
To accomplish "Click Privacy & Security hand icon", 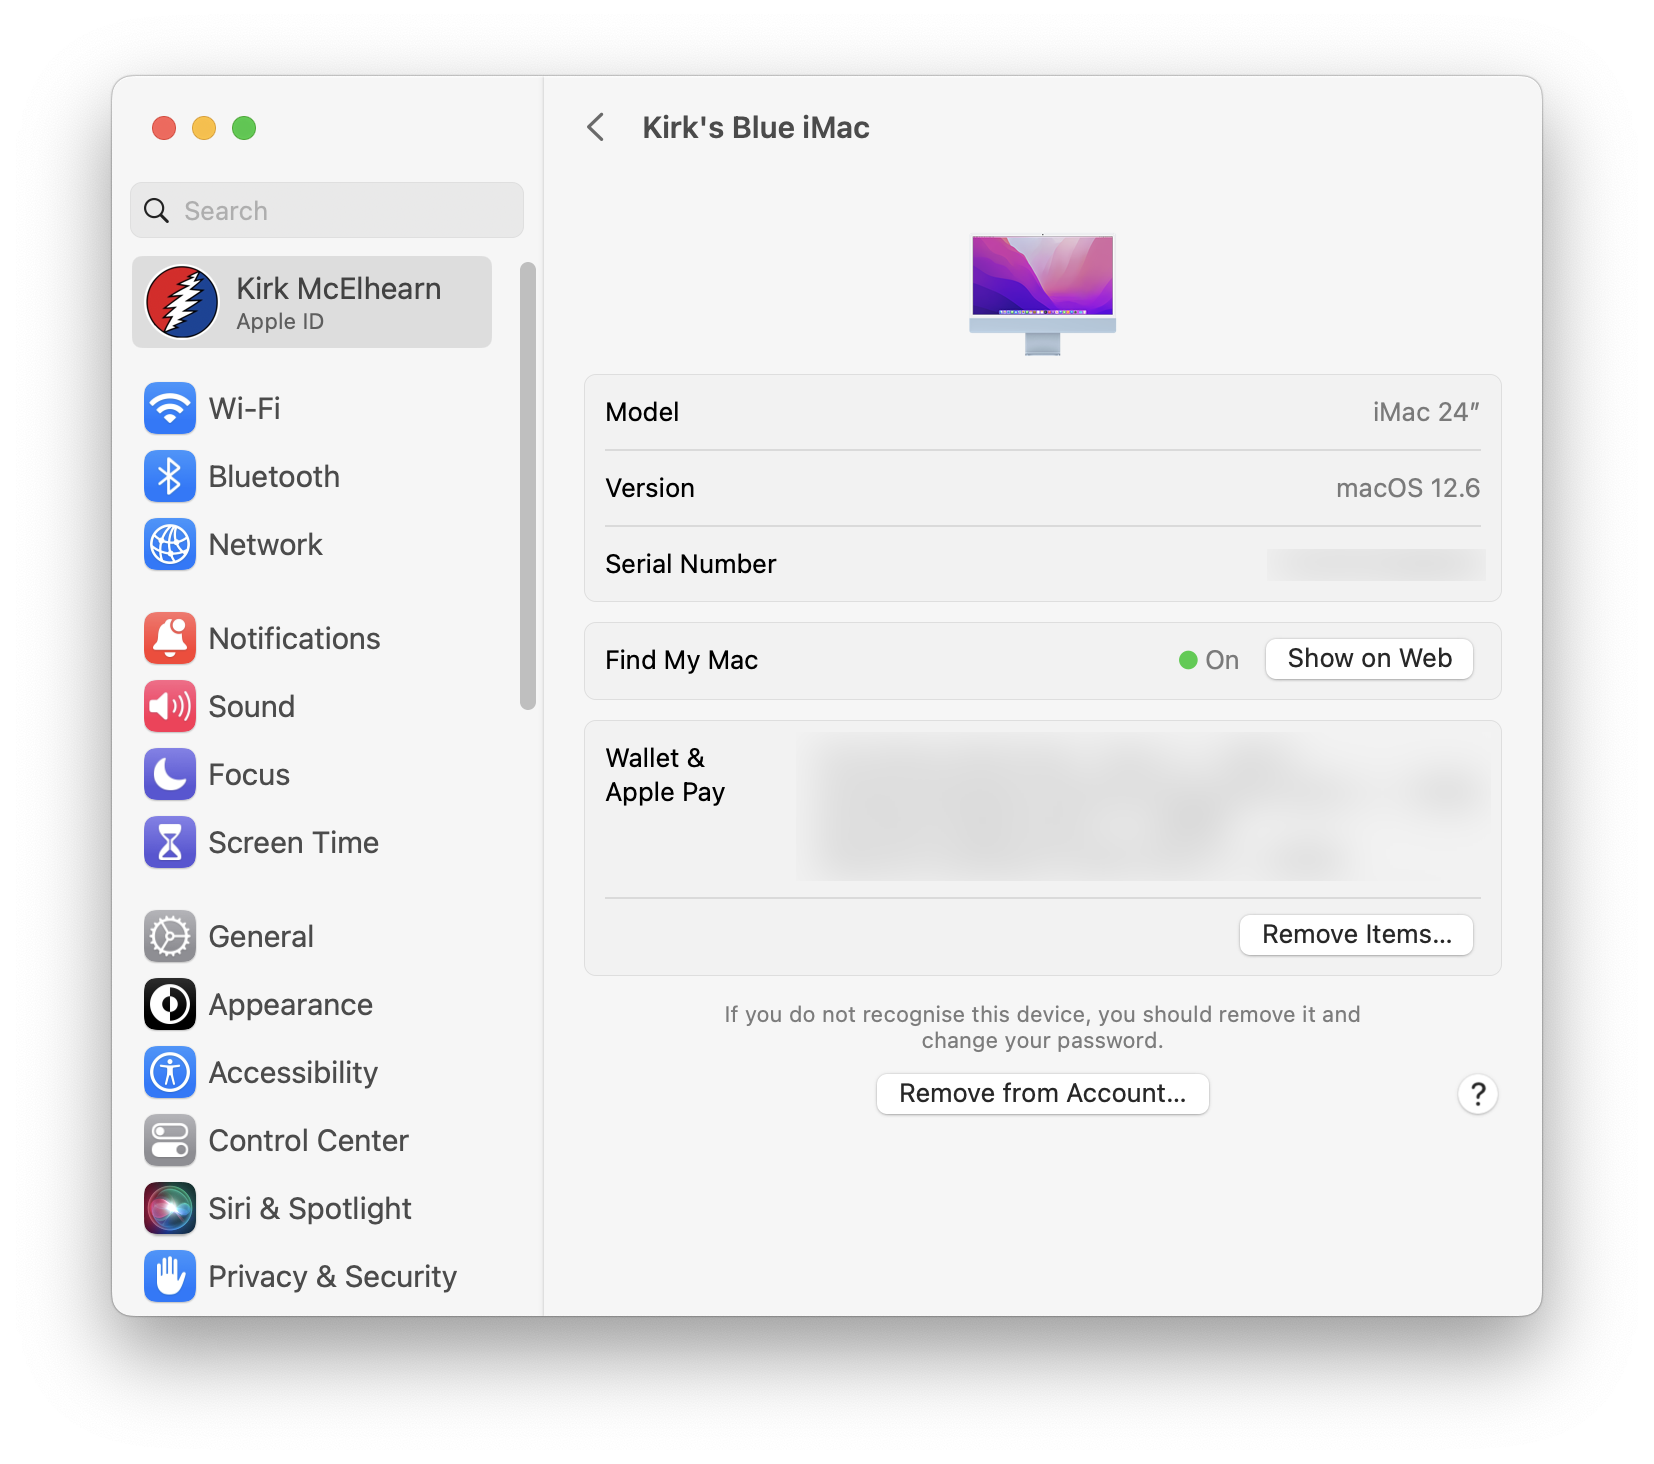I will [x=170, y=1276].
